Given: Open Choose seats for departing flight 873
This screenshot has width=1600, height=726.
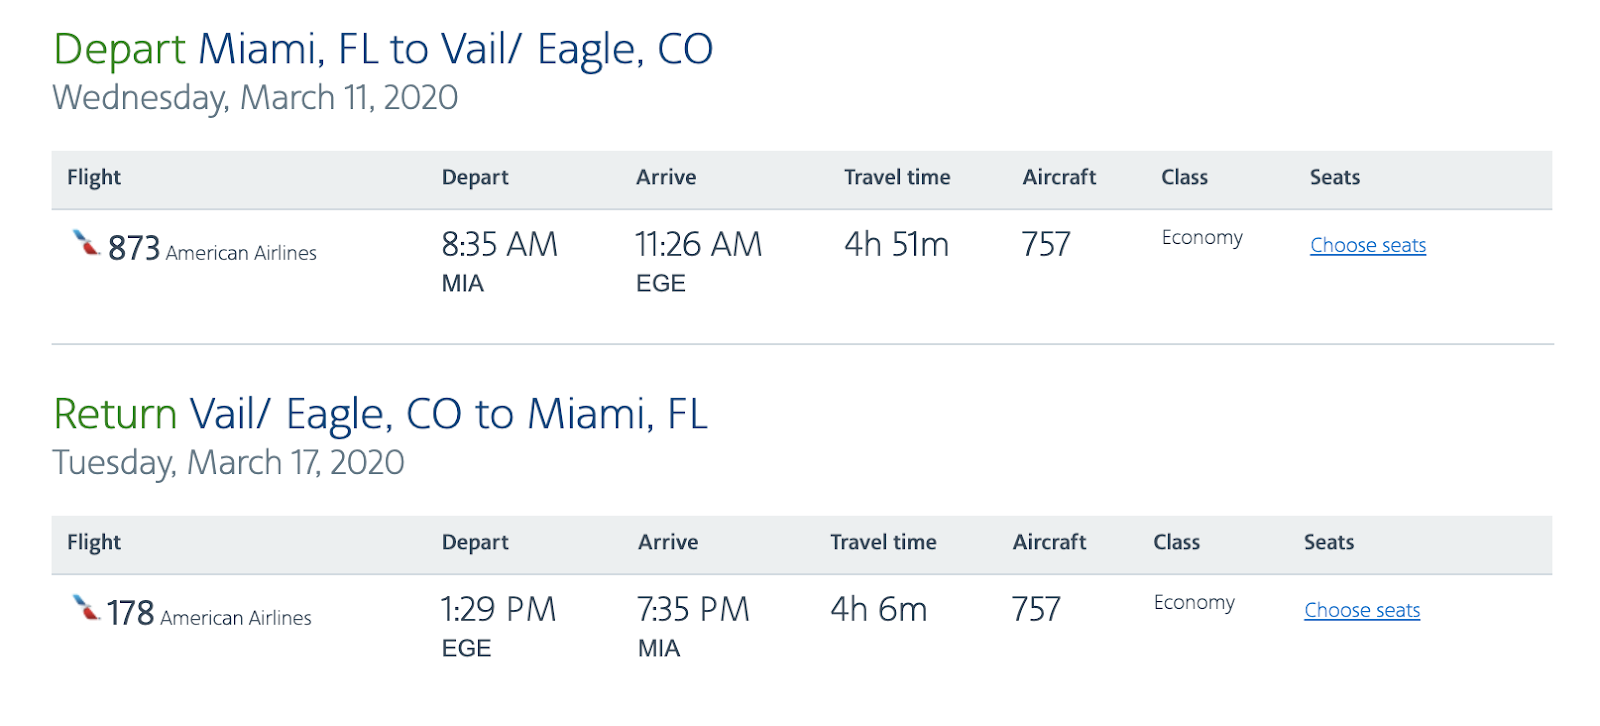Looking at the screenshot, I should click(x=1367, y=245).
